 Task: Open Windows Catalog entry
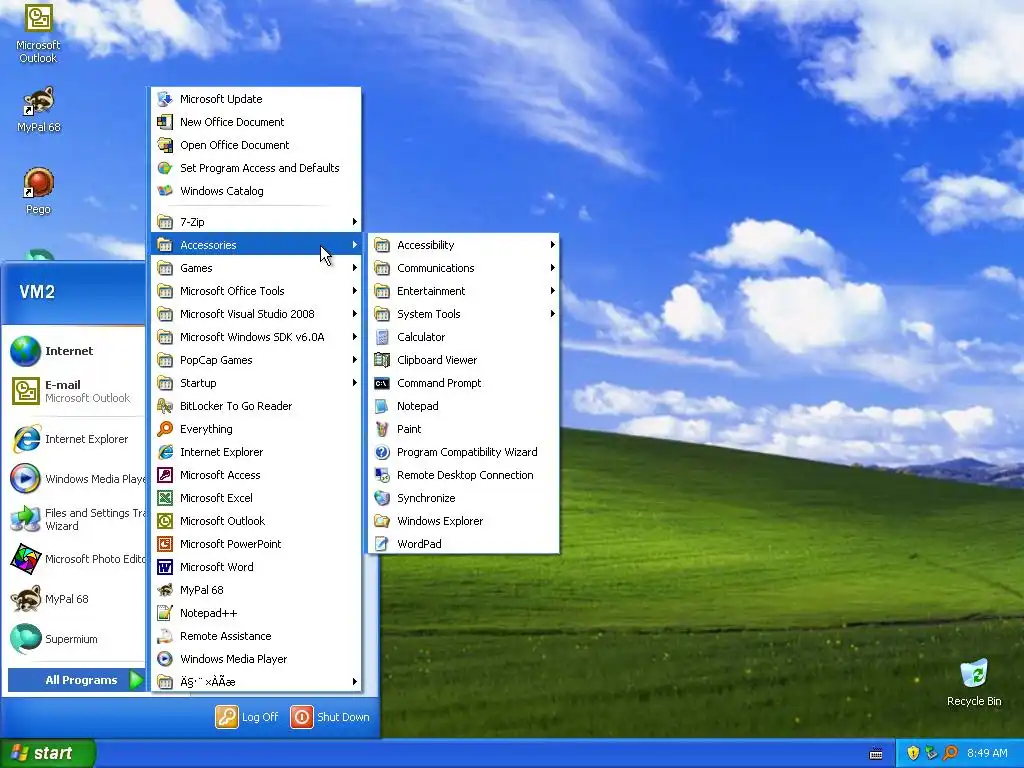256,191
